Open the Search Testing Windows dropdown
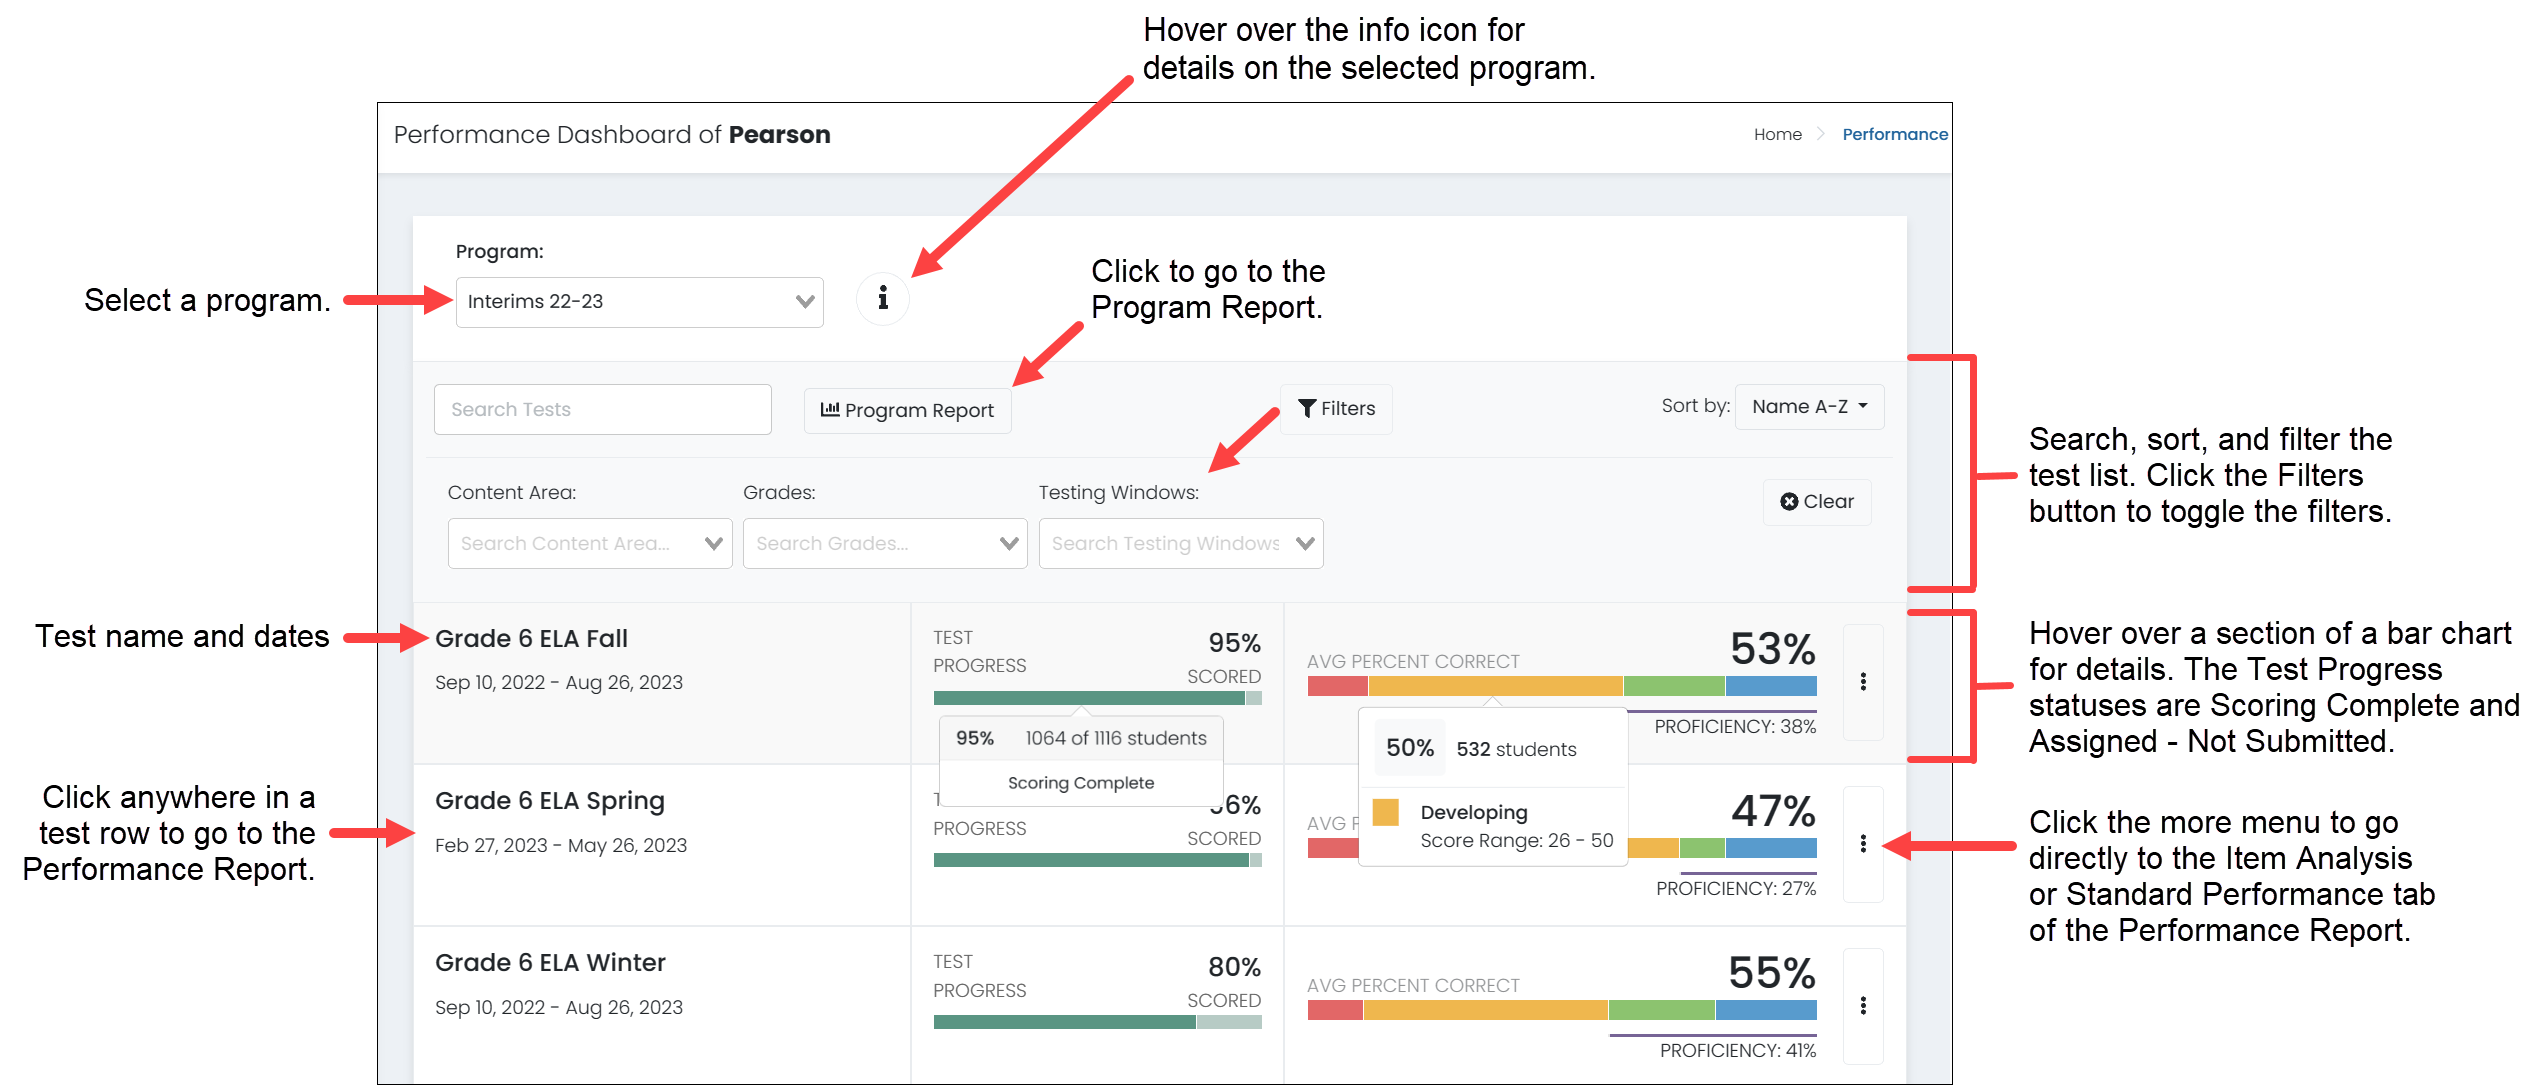This screenshot has width=2532, height=1085. click(1180, 543)
